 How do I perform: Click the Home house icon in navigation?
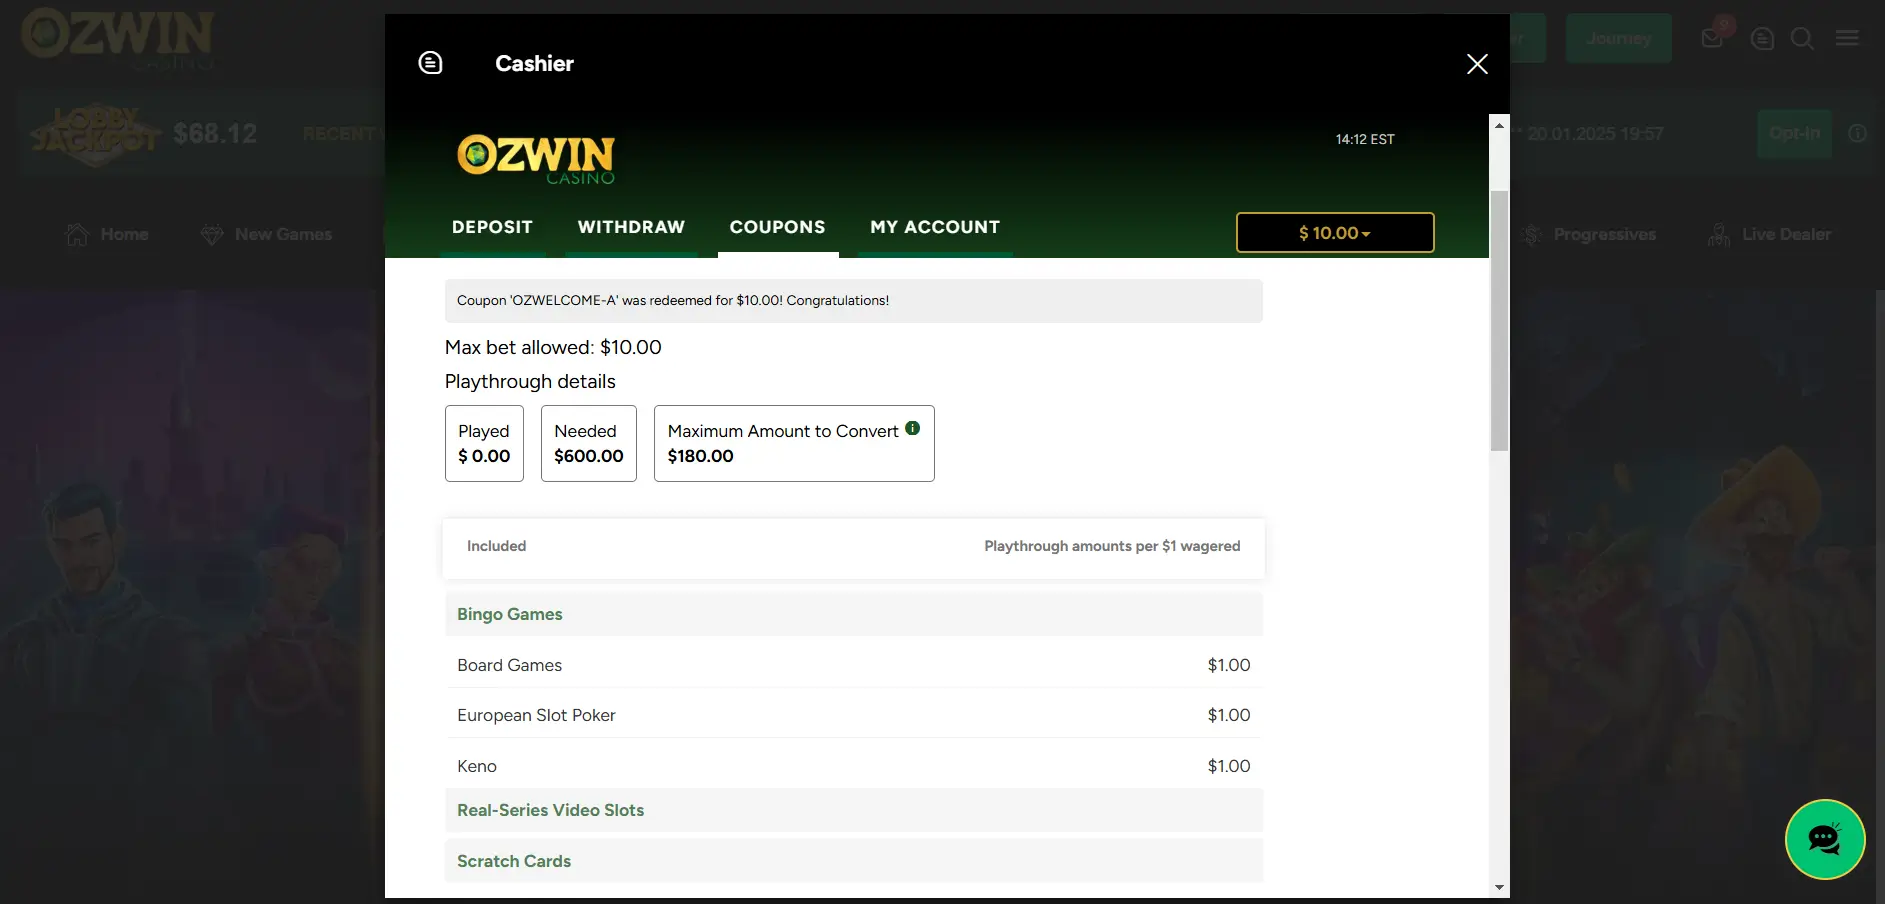pyautogui.click(x=77, y=234)
